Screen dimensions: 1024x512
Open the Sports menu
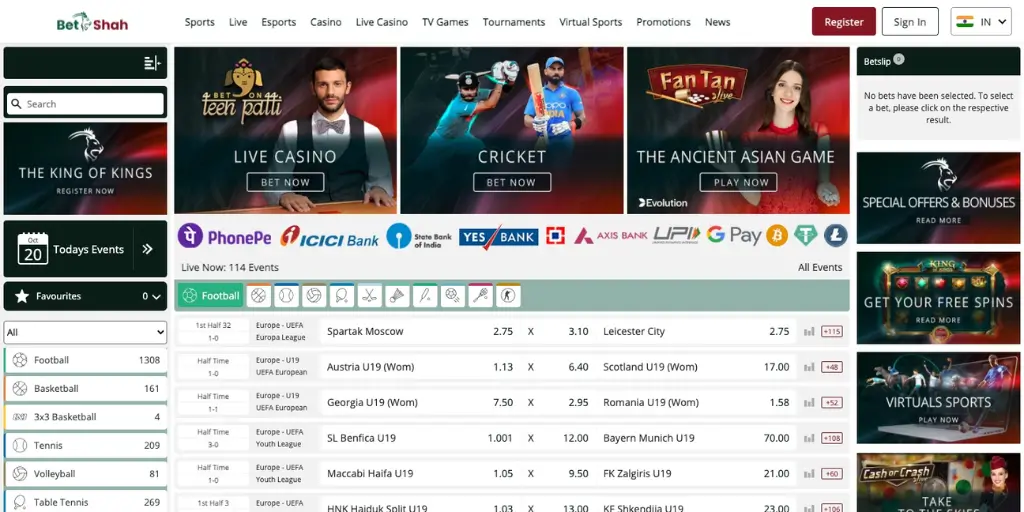[199, 22]
